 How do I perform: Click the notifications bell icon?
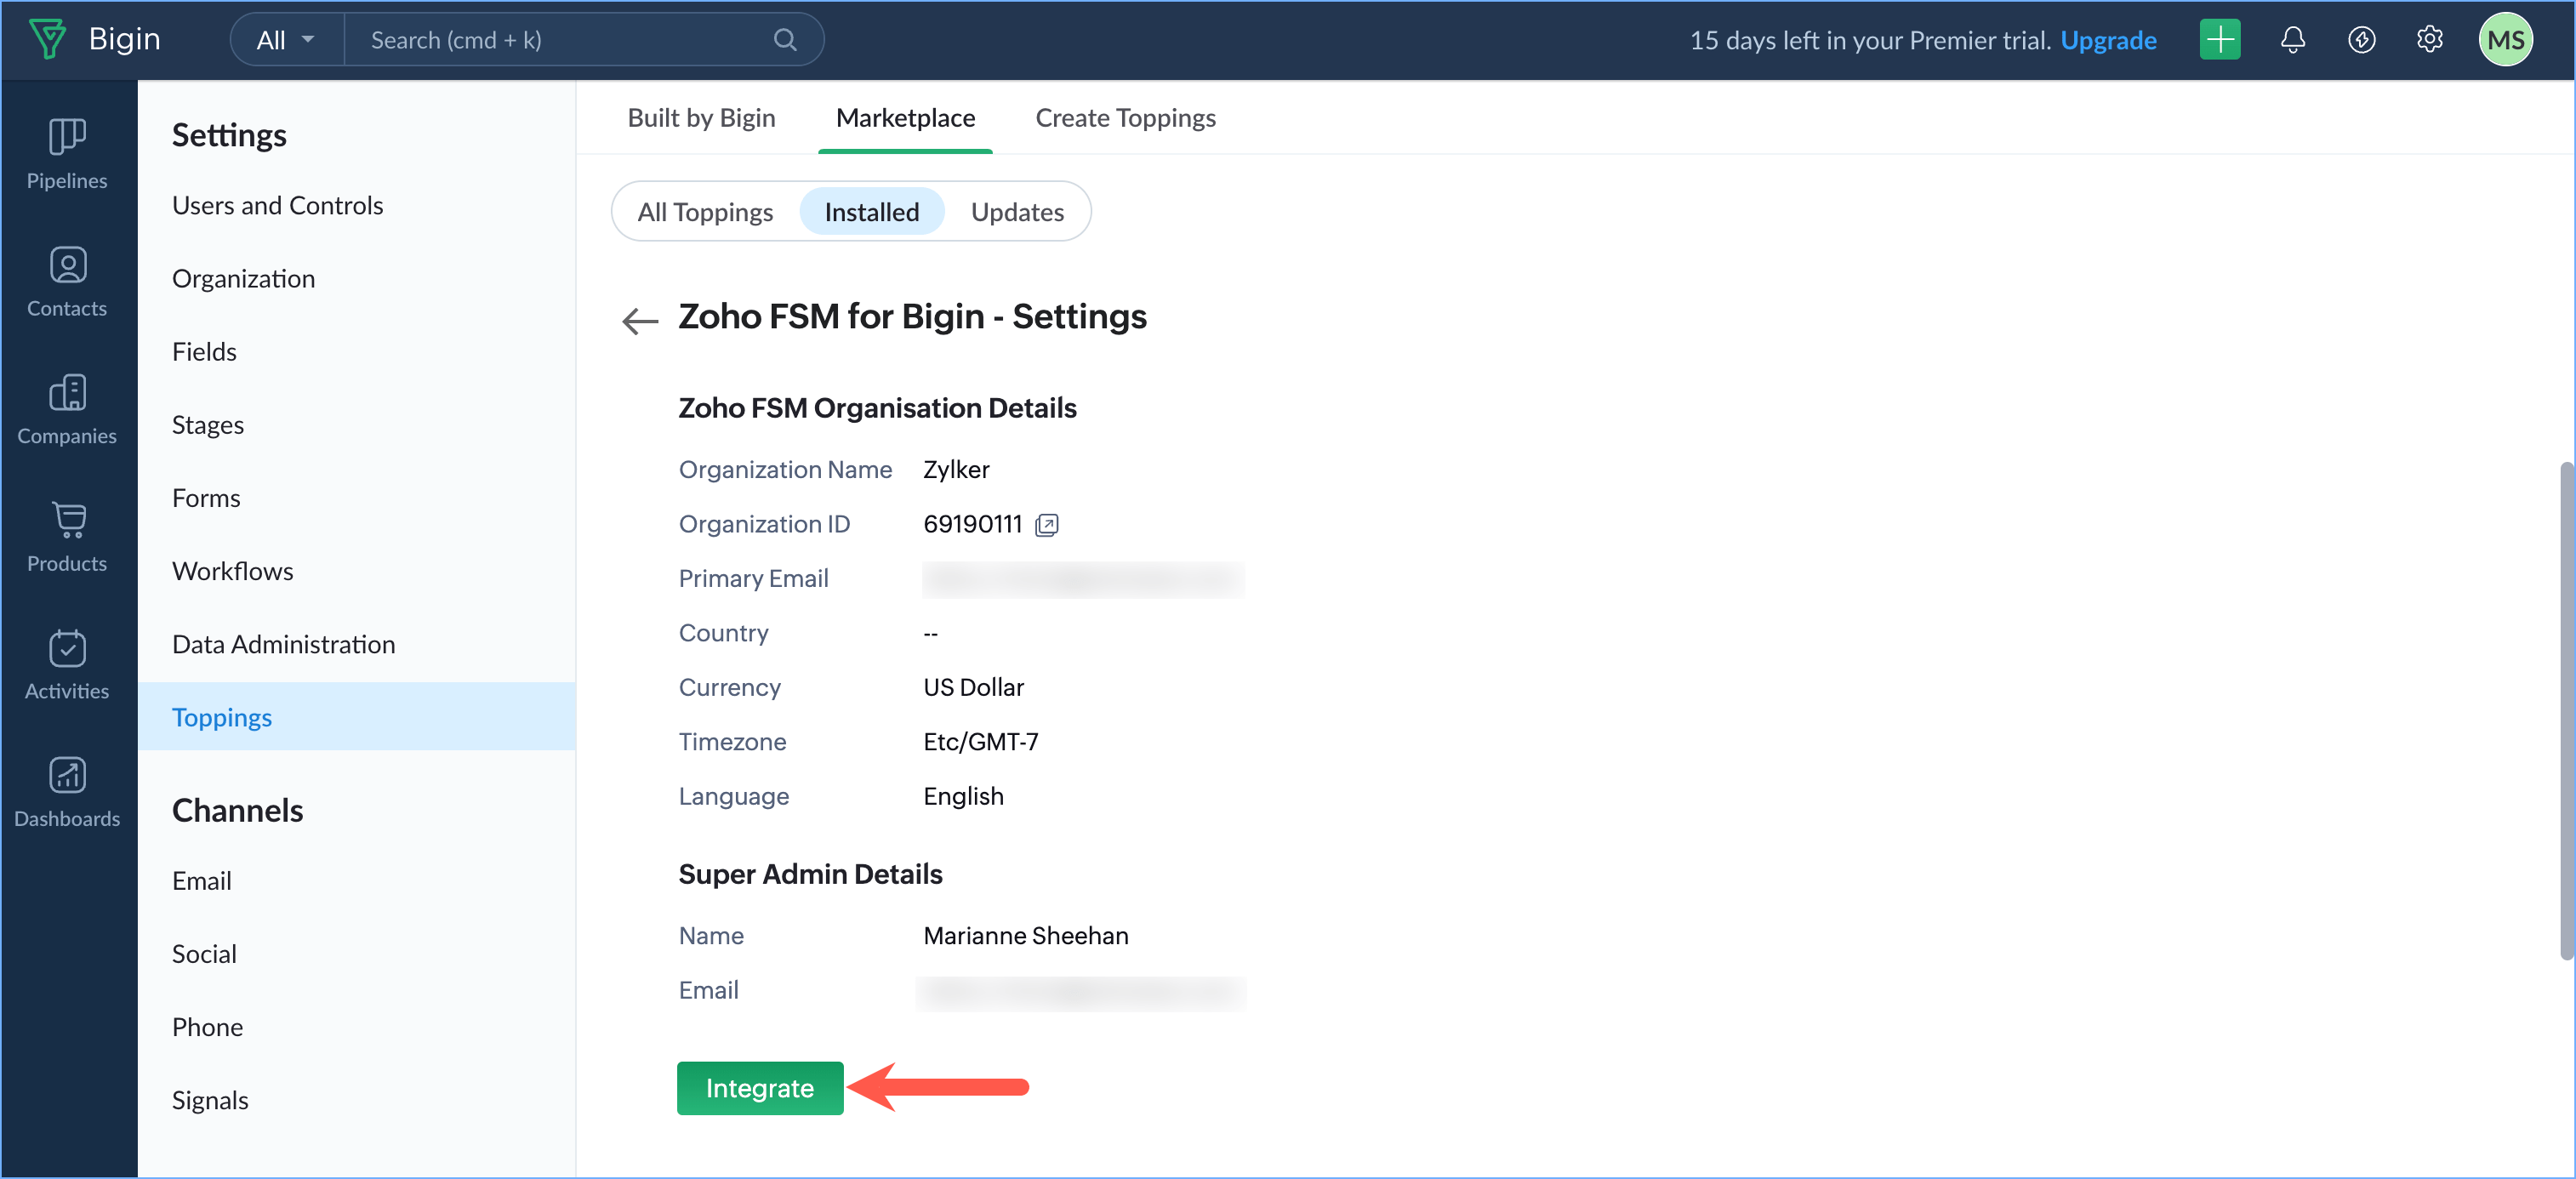coord(2292,40)
